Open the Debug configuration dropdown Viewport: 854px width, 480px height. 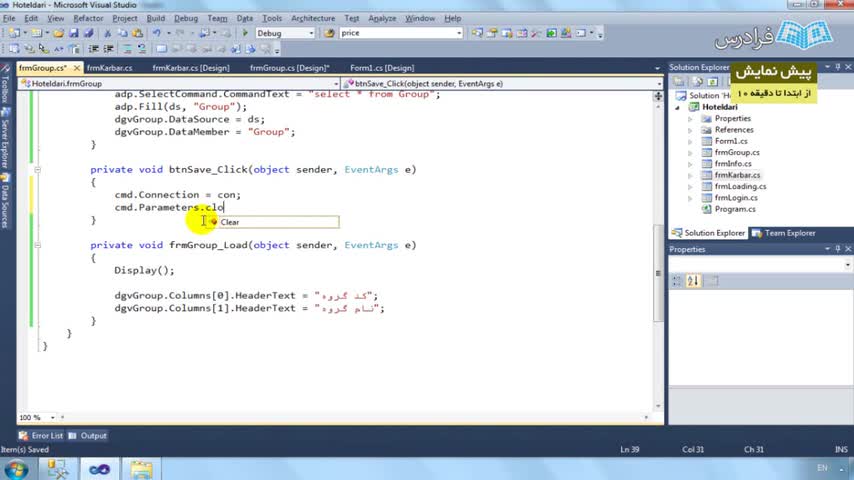[311, 33]
